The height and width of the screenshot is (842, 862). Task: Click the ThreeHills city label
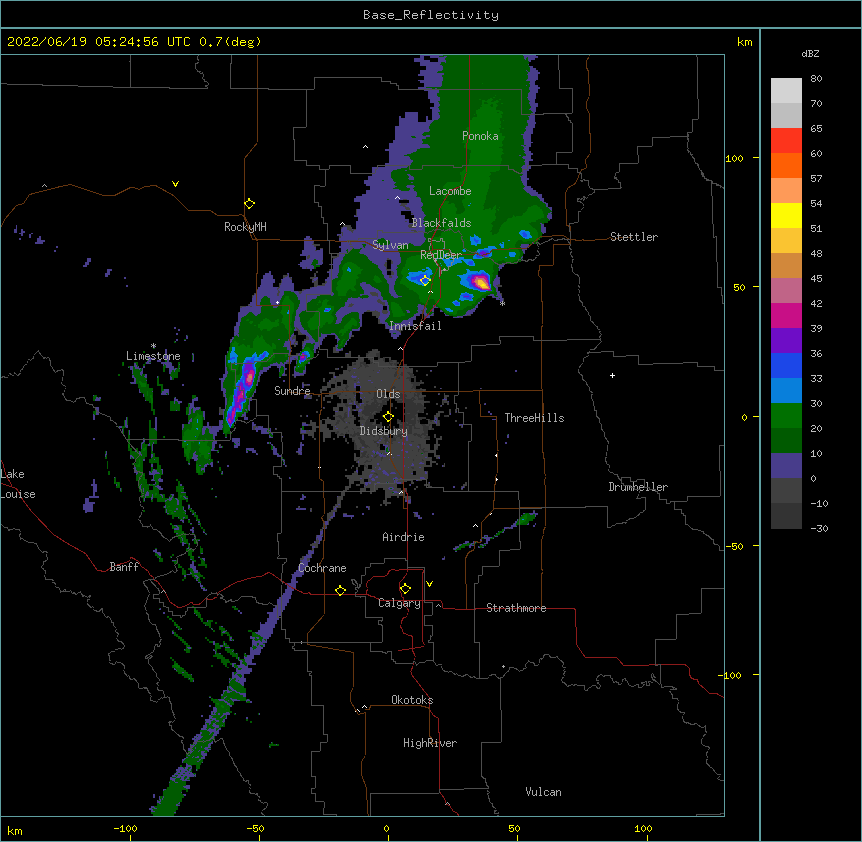(534, 418)
